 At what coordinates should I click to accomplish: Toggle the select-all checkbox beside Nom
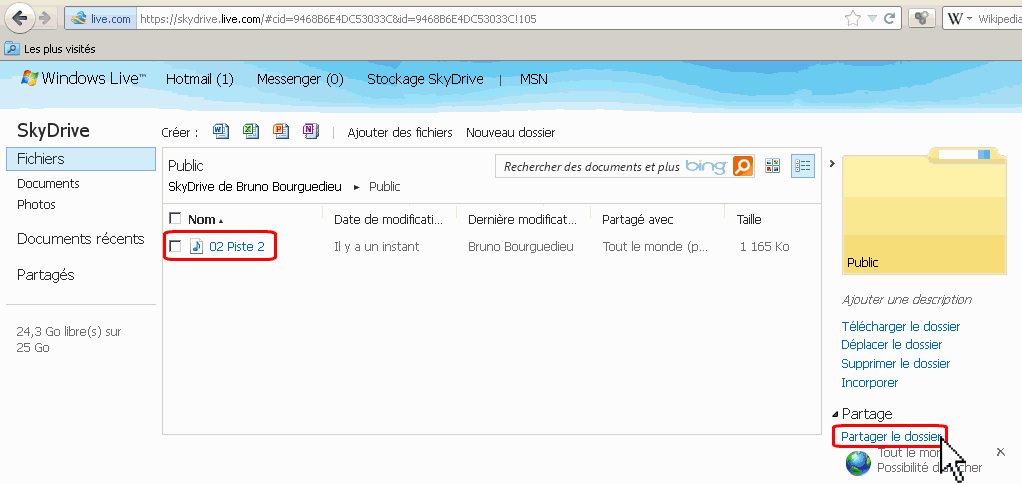coord(175,218)
